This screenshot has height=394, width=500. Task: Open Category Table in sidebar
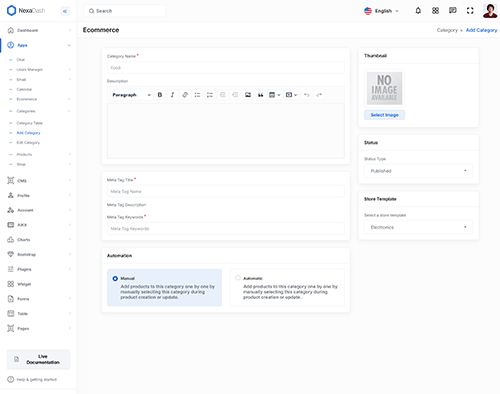[30, 123]
